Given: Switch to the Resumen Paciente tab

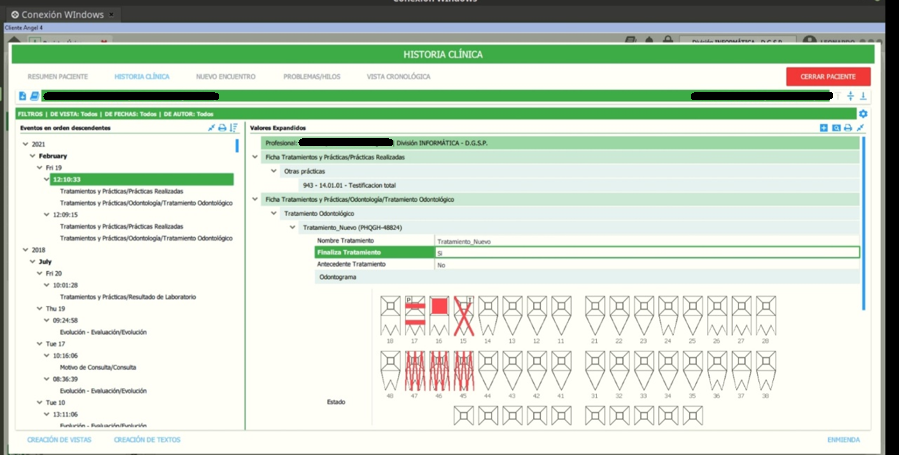Looking at the screenshot, I should click(x=58, y=76).
